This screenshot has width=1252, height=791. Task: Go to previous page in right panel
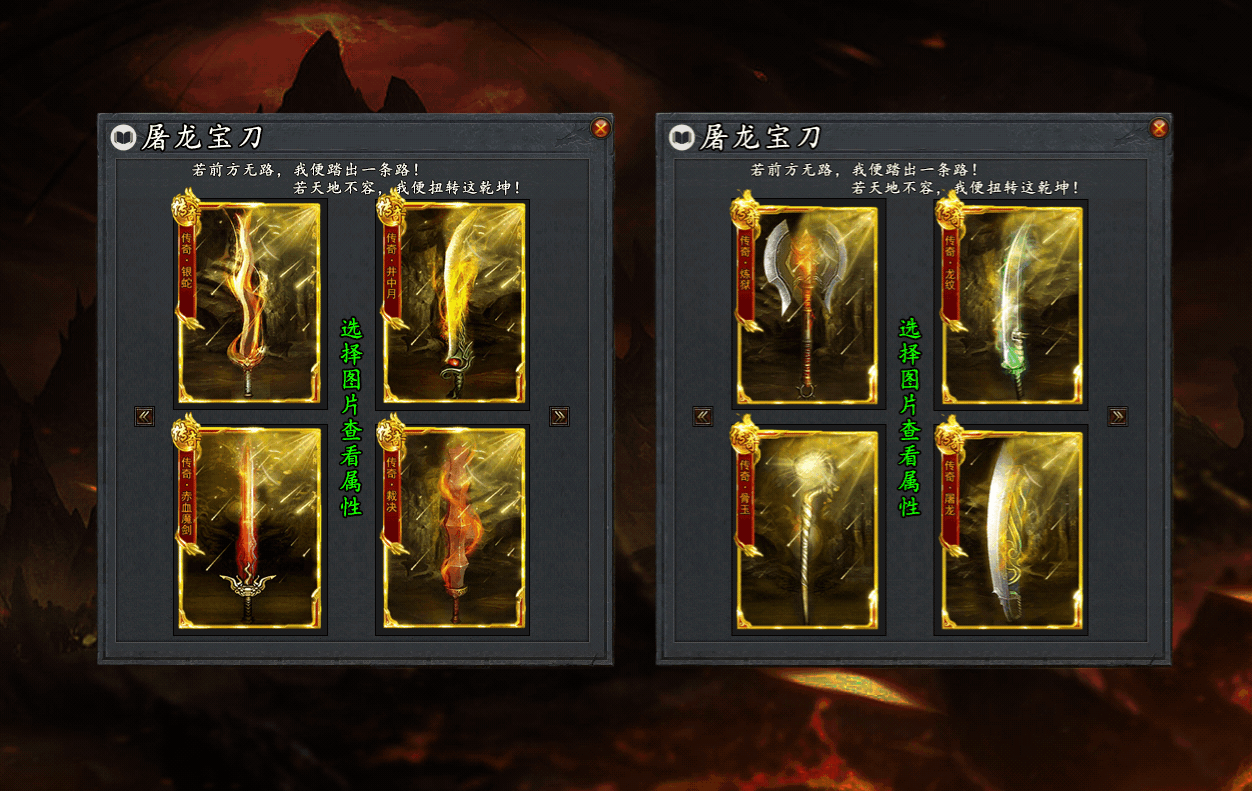coord(703,416)
